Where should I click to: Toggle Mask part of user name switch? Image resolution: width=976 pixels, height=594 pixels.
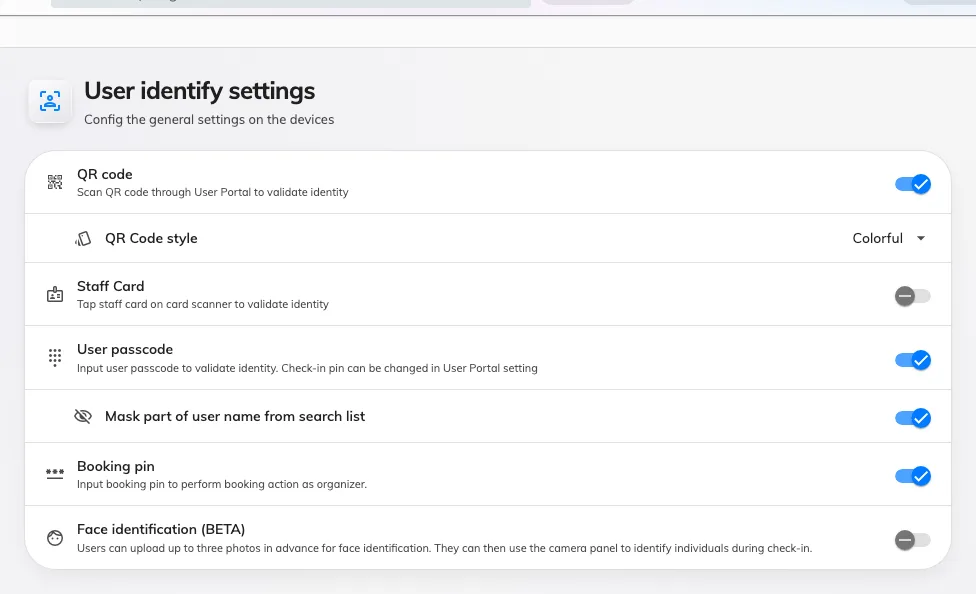[913, 418]
